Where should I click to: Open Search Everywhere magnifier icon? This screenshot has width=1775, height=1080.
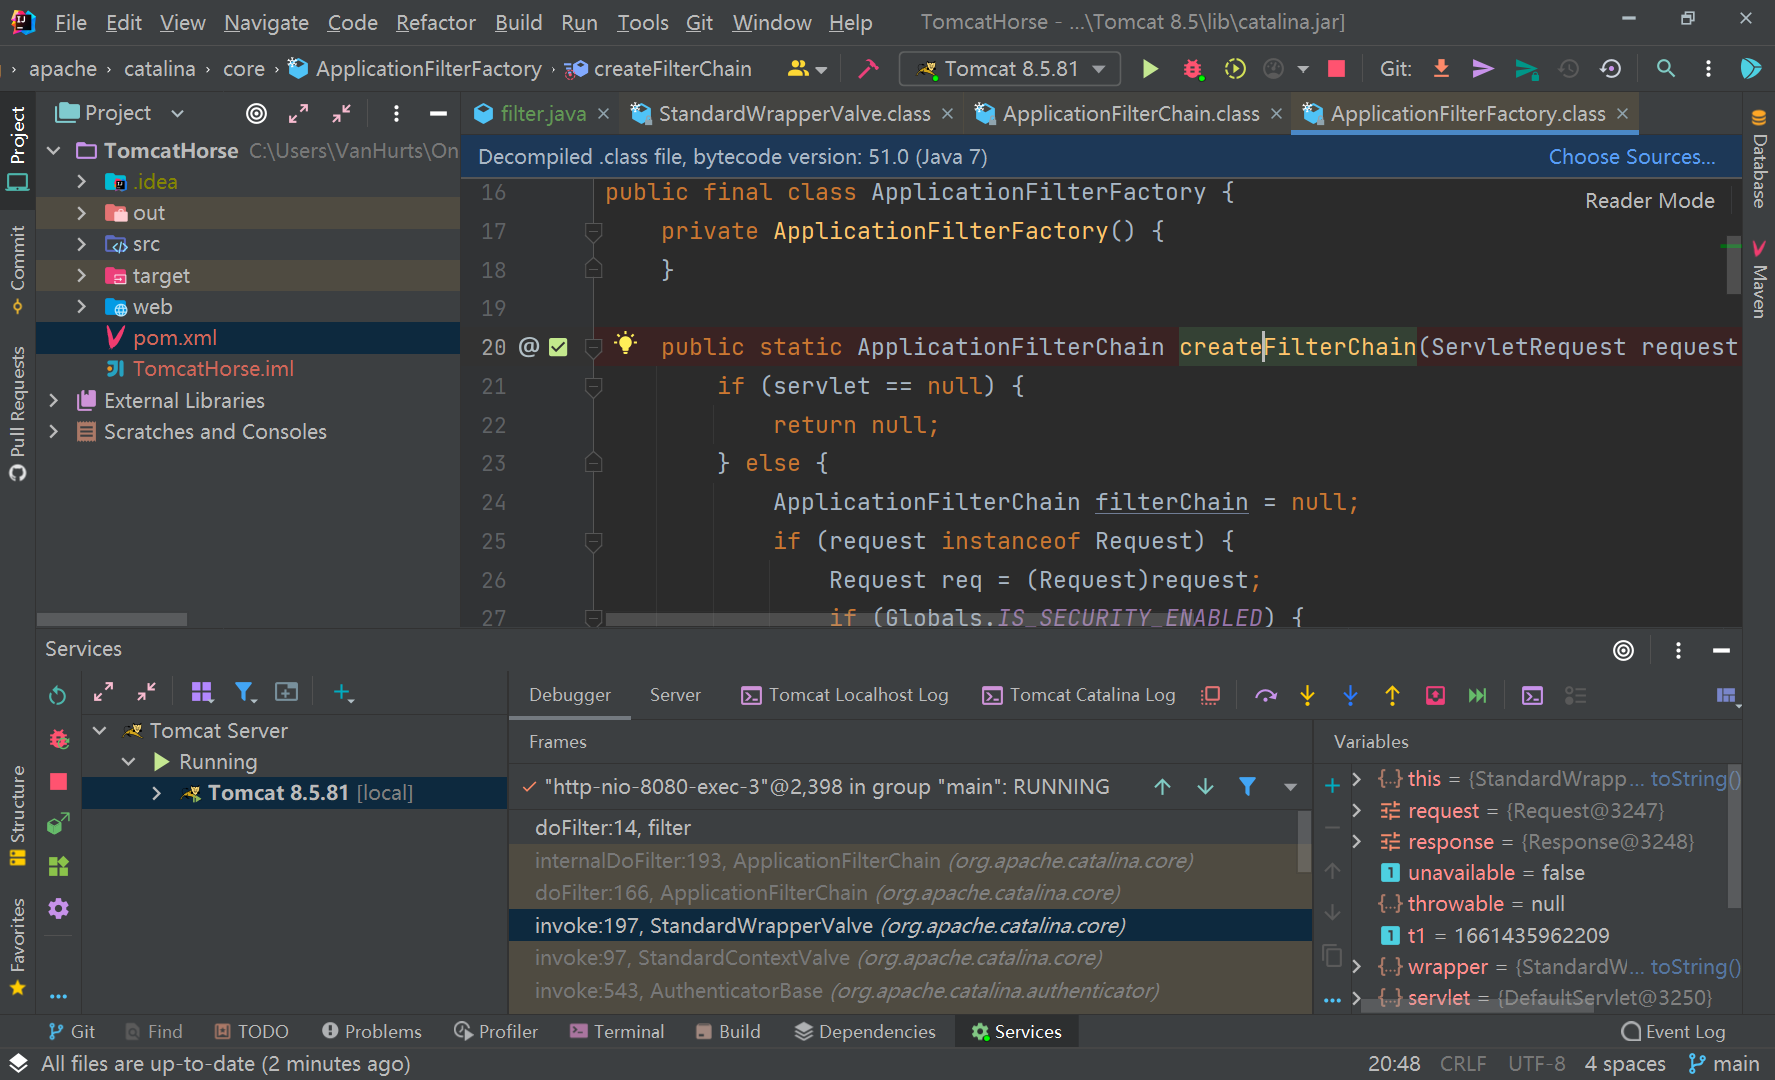point(1665,69)
